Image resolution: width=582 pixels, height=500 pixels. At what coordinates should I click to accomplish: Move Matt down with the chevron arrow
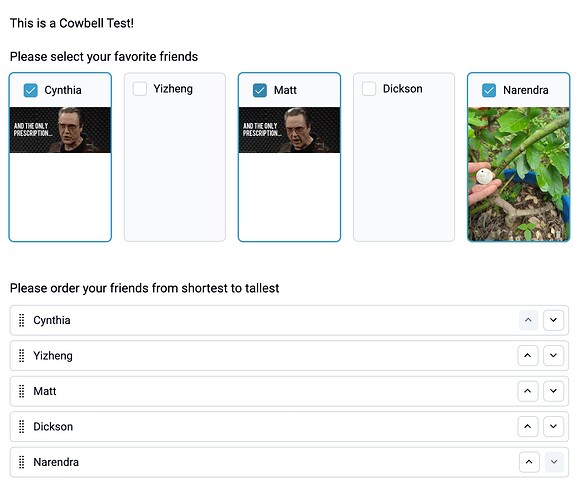pyautogui.click(x=553, y=391)
